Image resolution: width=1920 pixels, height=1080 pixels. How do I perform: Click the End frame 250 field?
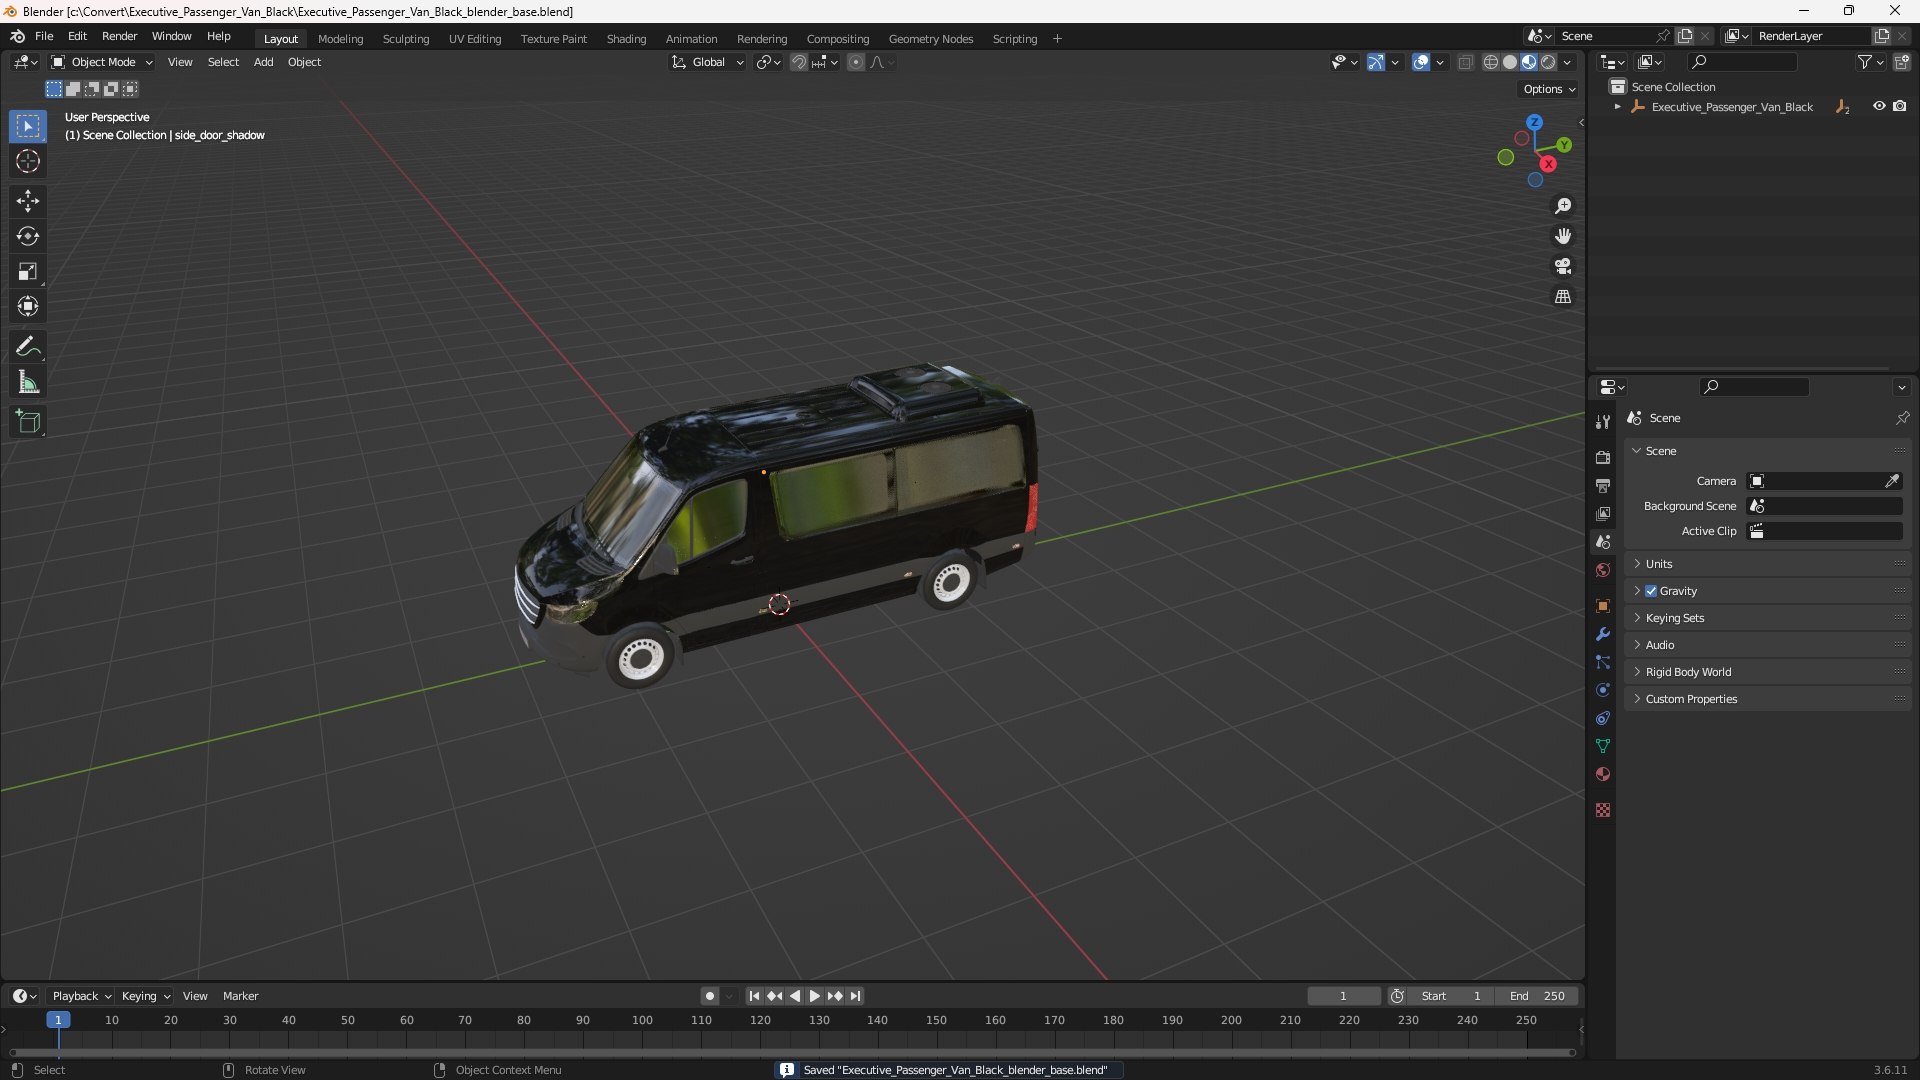coord(1537,996)
